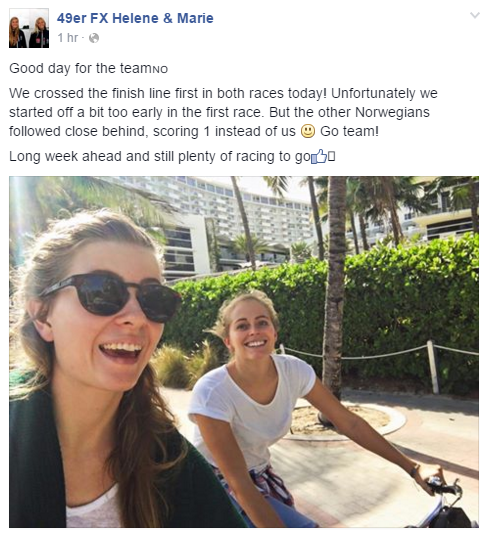Image resolution: width=487 pixels, height=535 pixels.
Task: Click the 'We crossed the finish line' paragraph
Action: [x=223, y=112]
